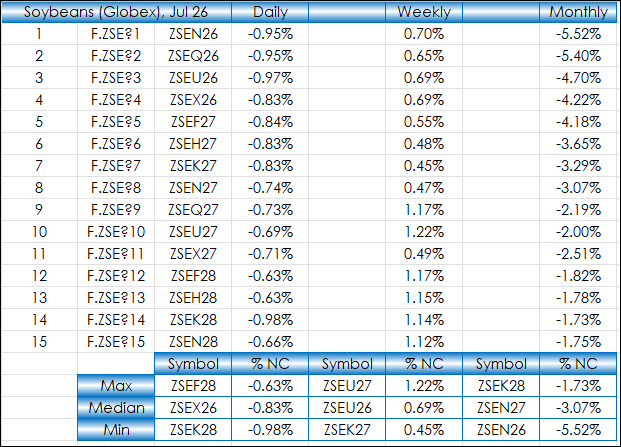621x447 pixels.
Task: Click the Monthly column header
Action: [578, 12]
